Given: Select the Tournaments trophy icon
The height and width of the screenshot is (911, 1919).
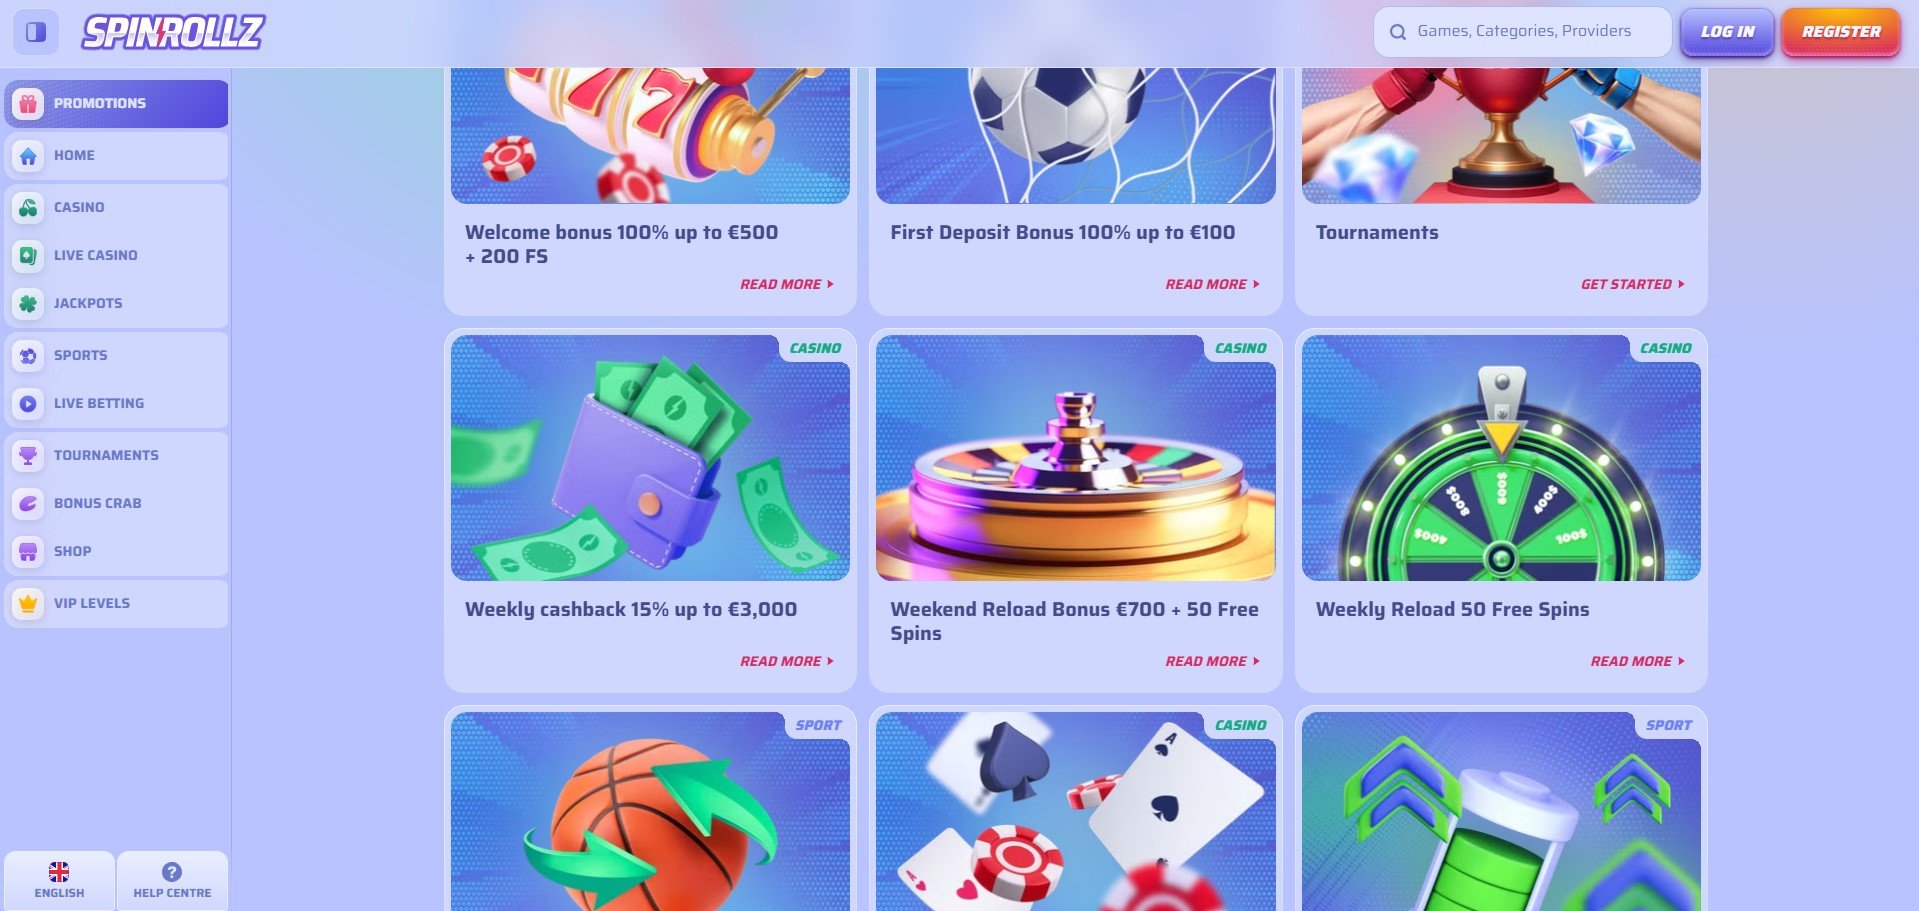Looking at the screenshot, I should 28,455.
